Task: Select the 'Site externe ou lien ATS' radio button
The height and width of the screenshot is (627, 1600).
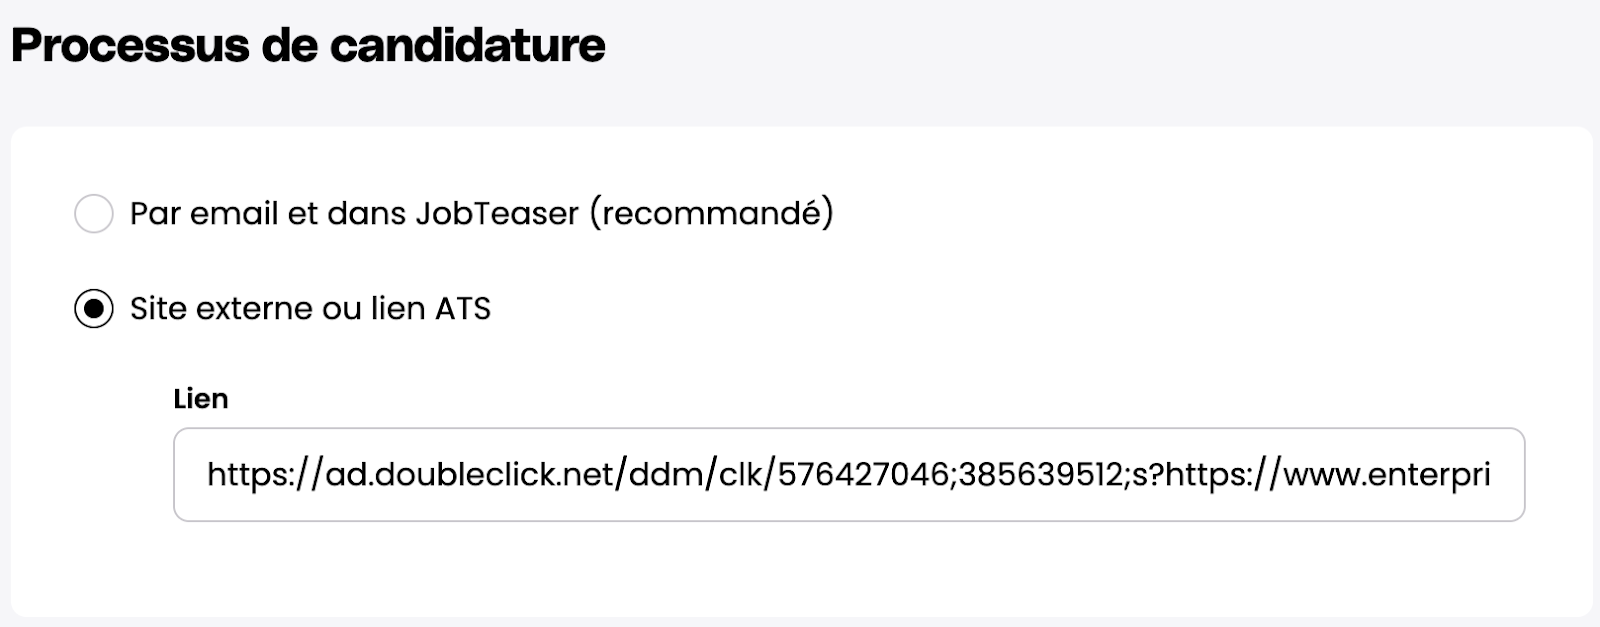Action: [x=94, y=309]
